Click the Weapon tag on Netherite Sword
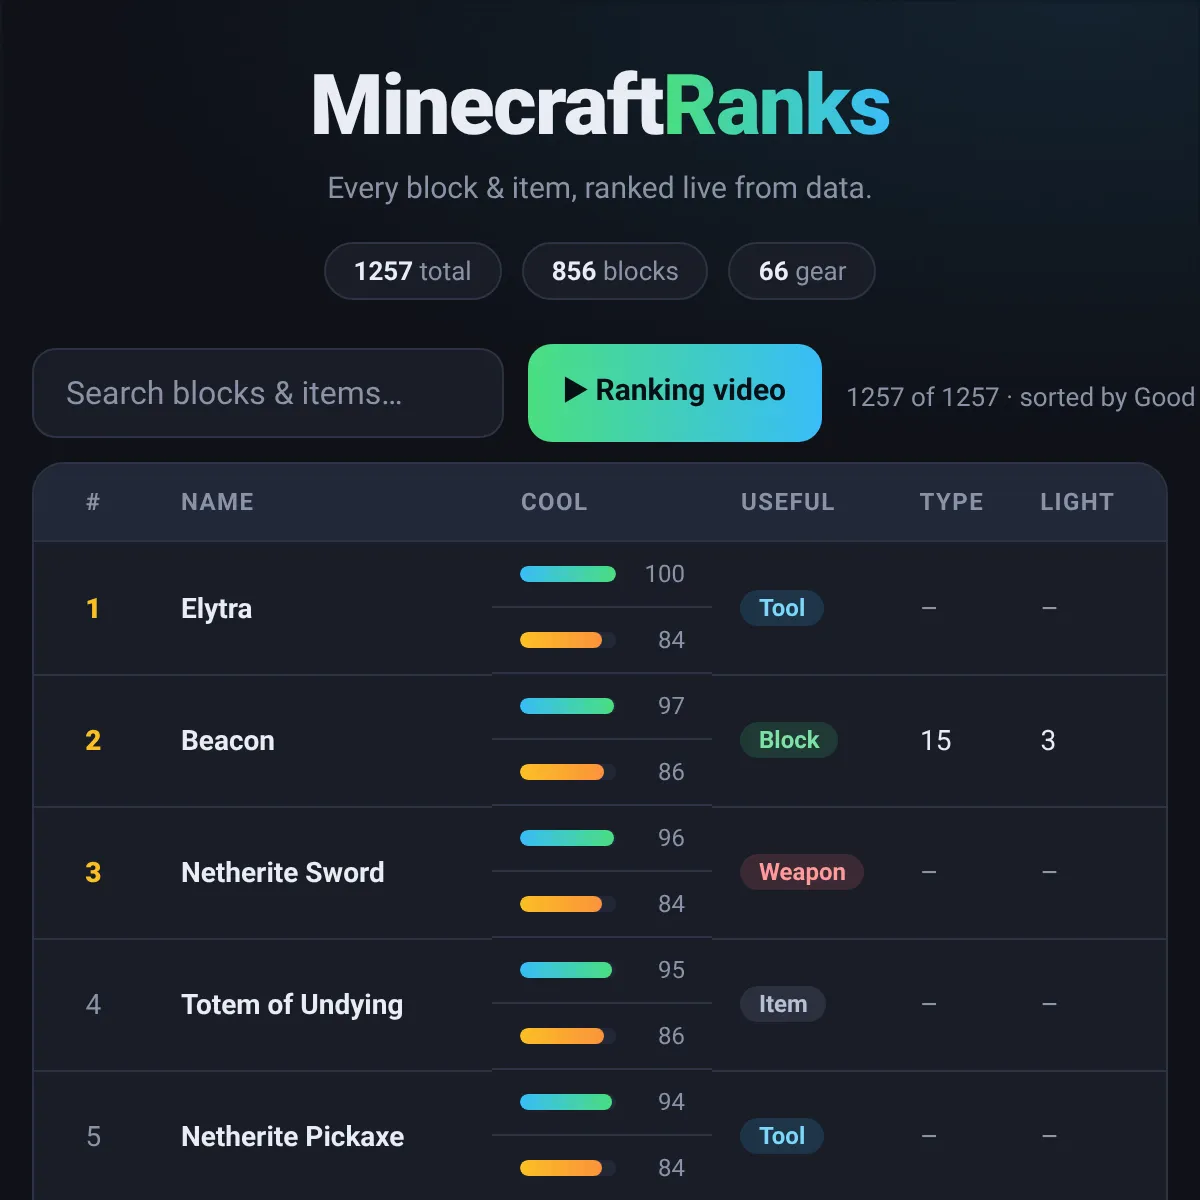The height and width of the screenshot is (1200, 1200). [802, 872]
